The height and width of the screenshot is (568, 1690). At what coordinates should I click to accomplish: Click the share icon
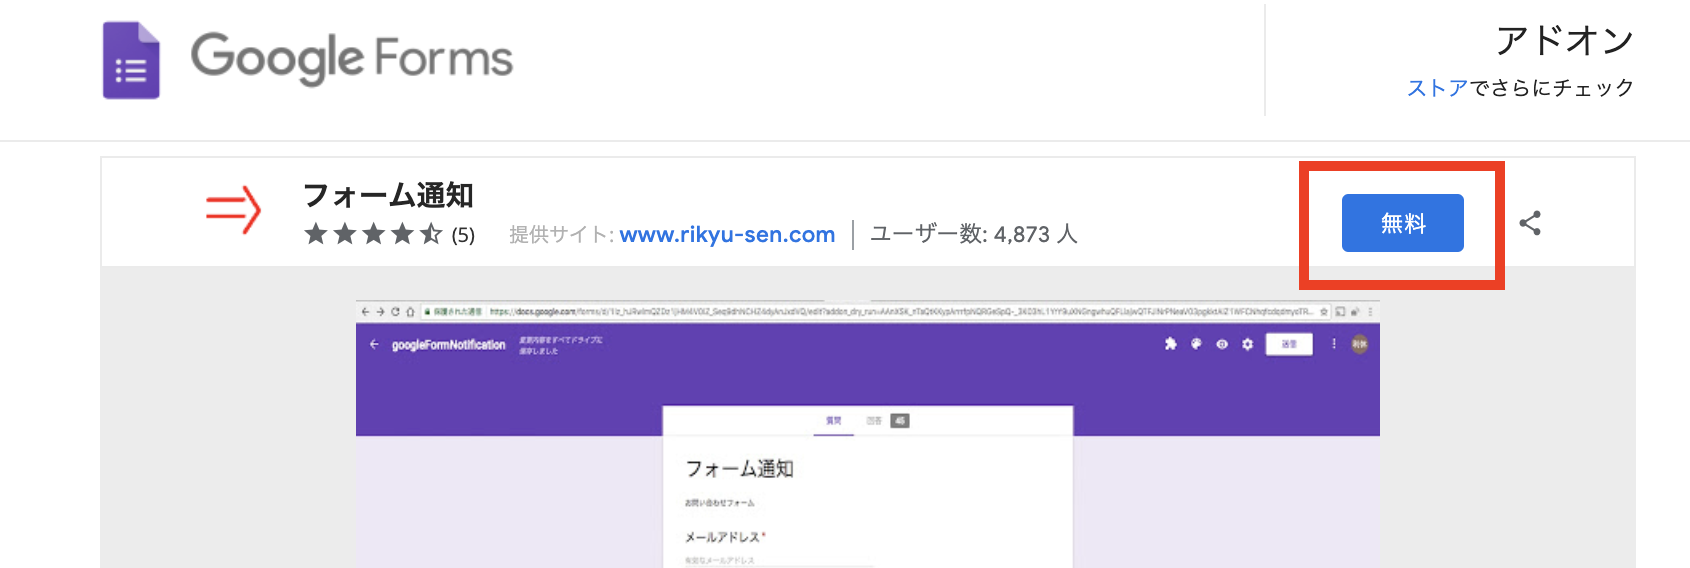[x=1530, y=223]
